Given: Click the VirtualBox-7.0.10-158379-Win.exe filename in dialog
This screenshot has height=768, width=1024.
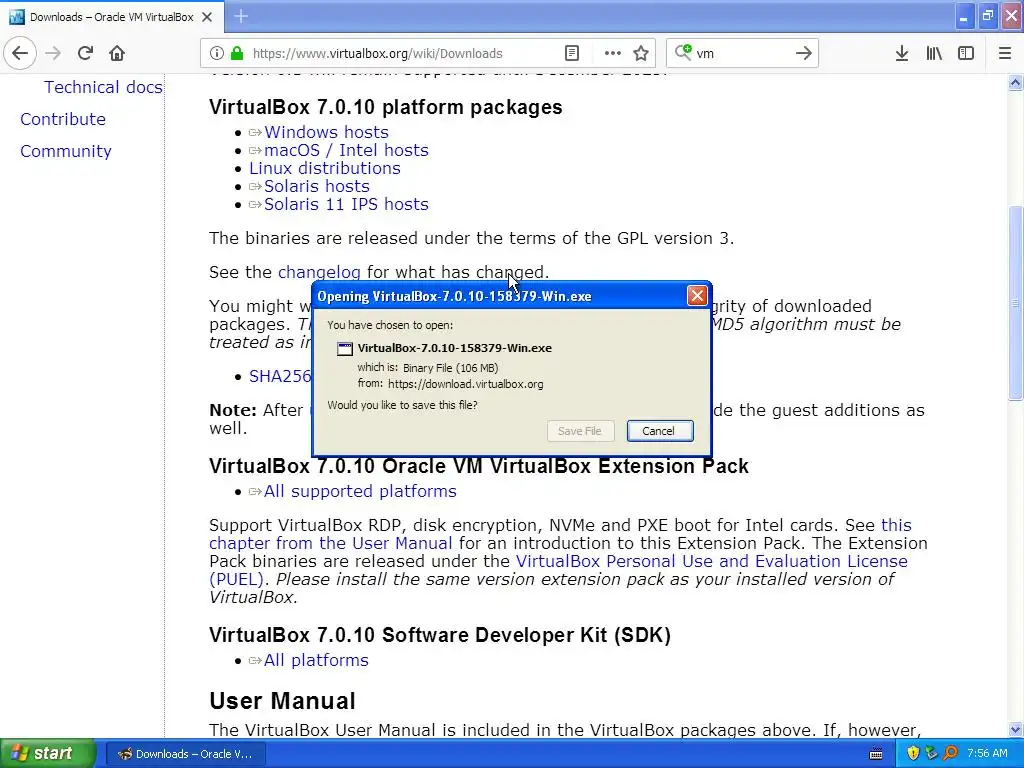Looking at the screenshot, I should pyautogui.click(x=455, y=348).
